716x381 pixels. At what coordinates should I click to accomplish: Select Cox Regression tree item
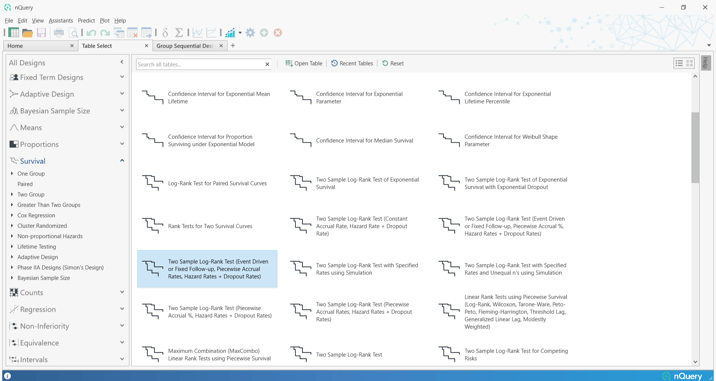click(x=36, y=215)
